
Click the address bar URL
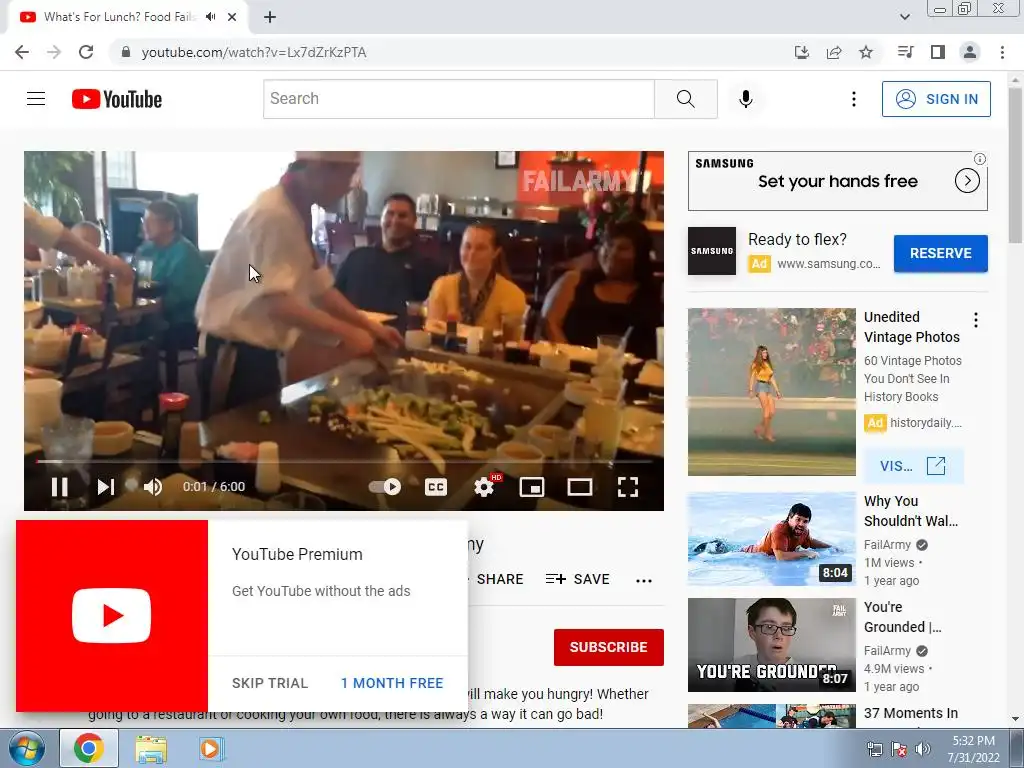click(x=253, y=52)
